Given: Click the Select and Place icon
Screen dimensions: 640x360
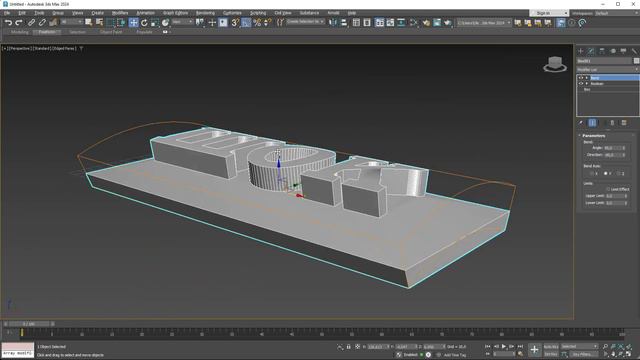Looking at the screenshot, I should pos(165,23).
